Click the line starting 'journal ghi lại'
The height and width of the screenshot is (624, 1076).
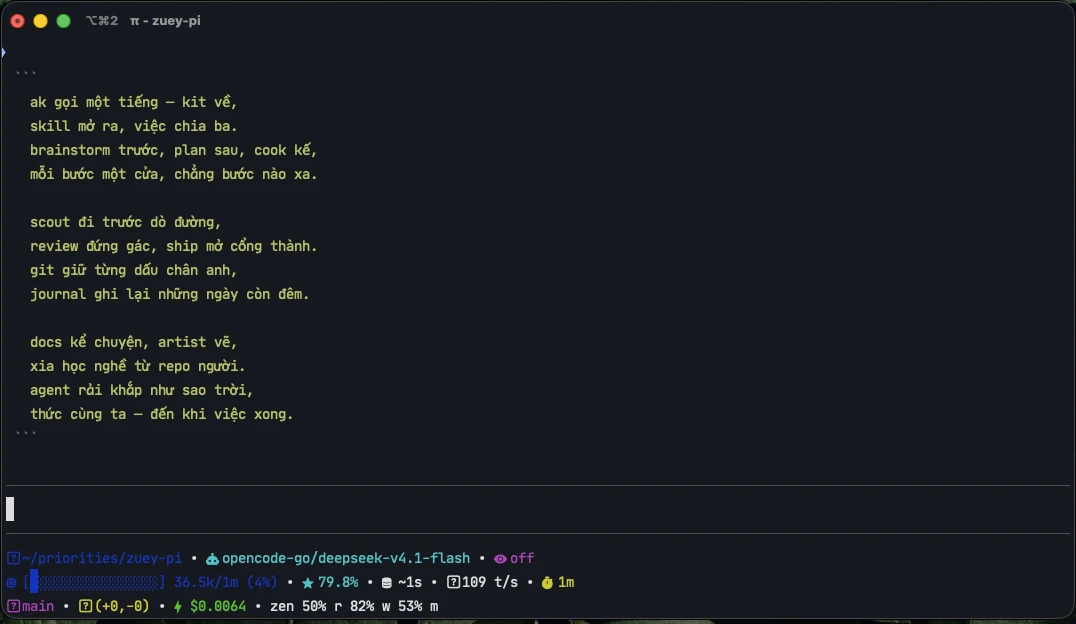(x=169, y=294)
